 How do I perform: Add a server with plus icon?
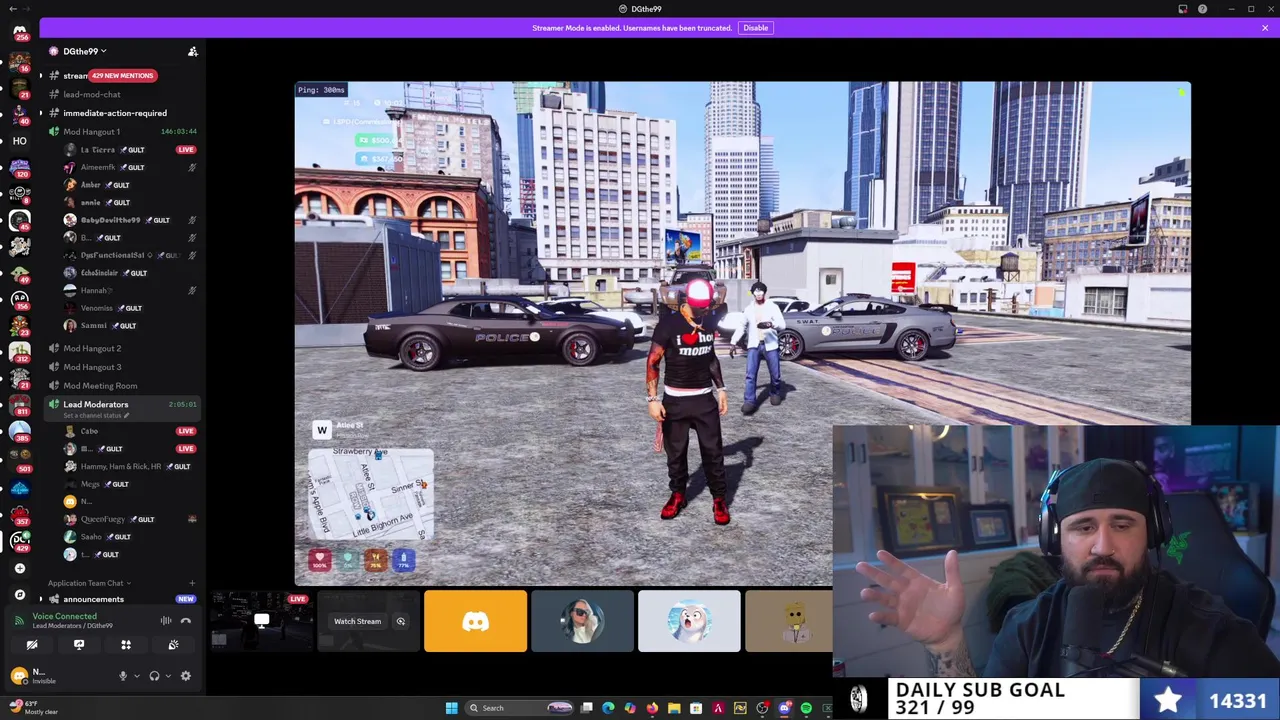(19, 568)
